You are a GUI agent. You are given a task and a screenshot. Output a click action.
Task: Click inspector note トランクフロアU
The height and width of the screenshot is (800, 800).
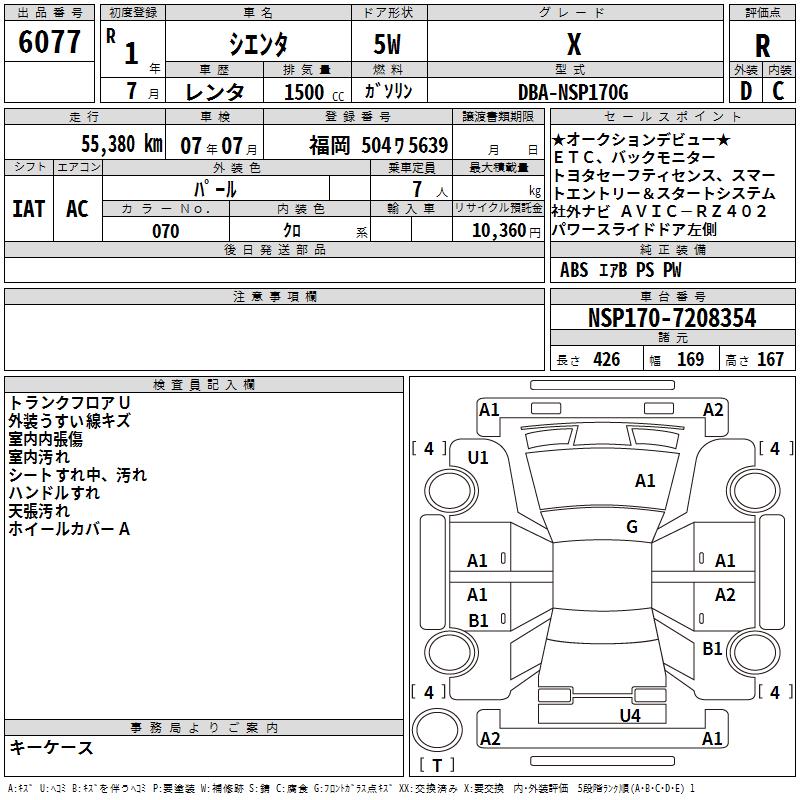click(x=70, y=403)
